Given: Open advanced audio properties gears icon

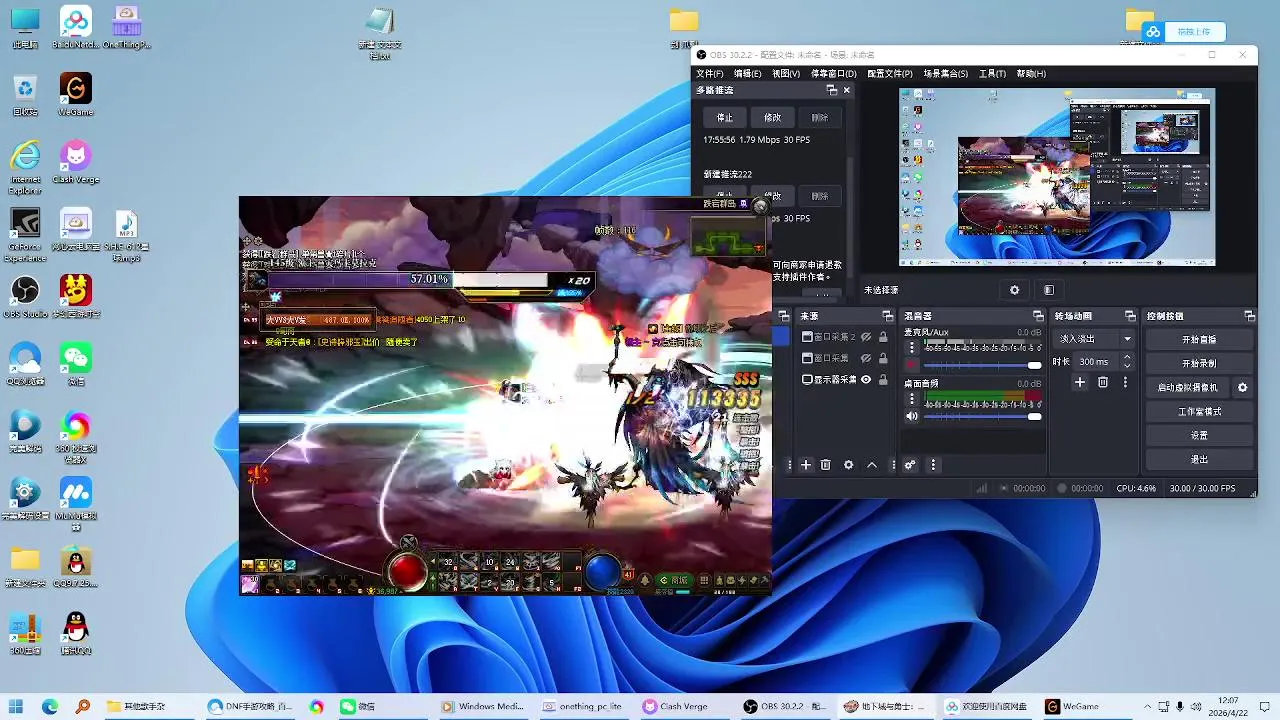Looking at the screenshot, I should pos(910,465).
